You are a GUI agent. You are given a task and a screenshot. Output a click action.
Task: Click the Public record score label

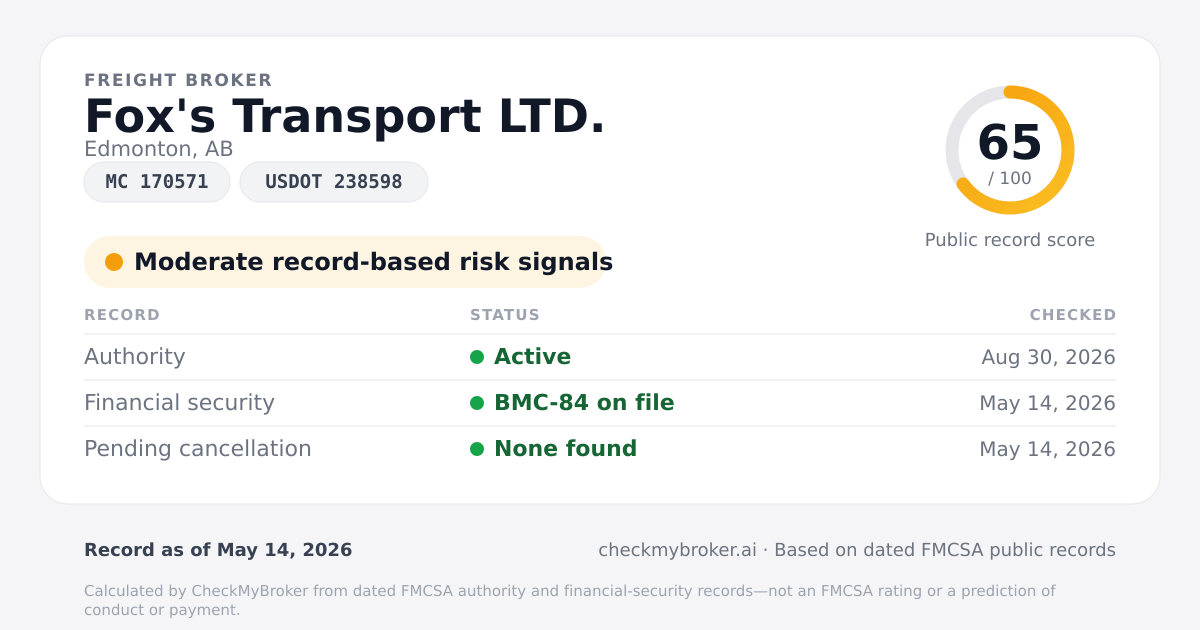coord(1010,240)
